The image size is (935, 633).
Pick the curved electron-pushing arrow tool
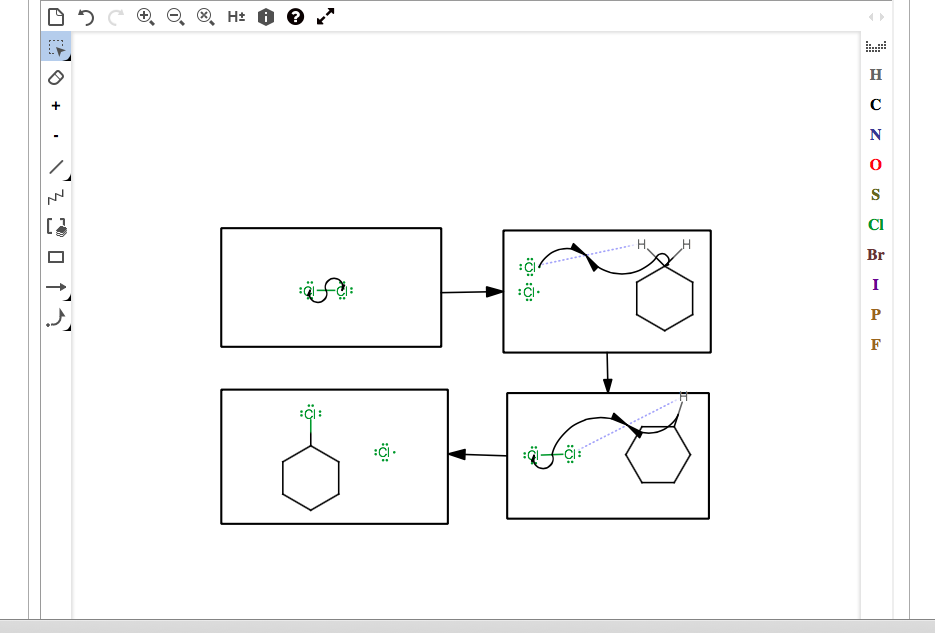point(55,318)
